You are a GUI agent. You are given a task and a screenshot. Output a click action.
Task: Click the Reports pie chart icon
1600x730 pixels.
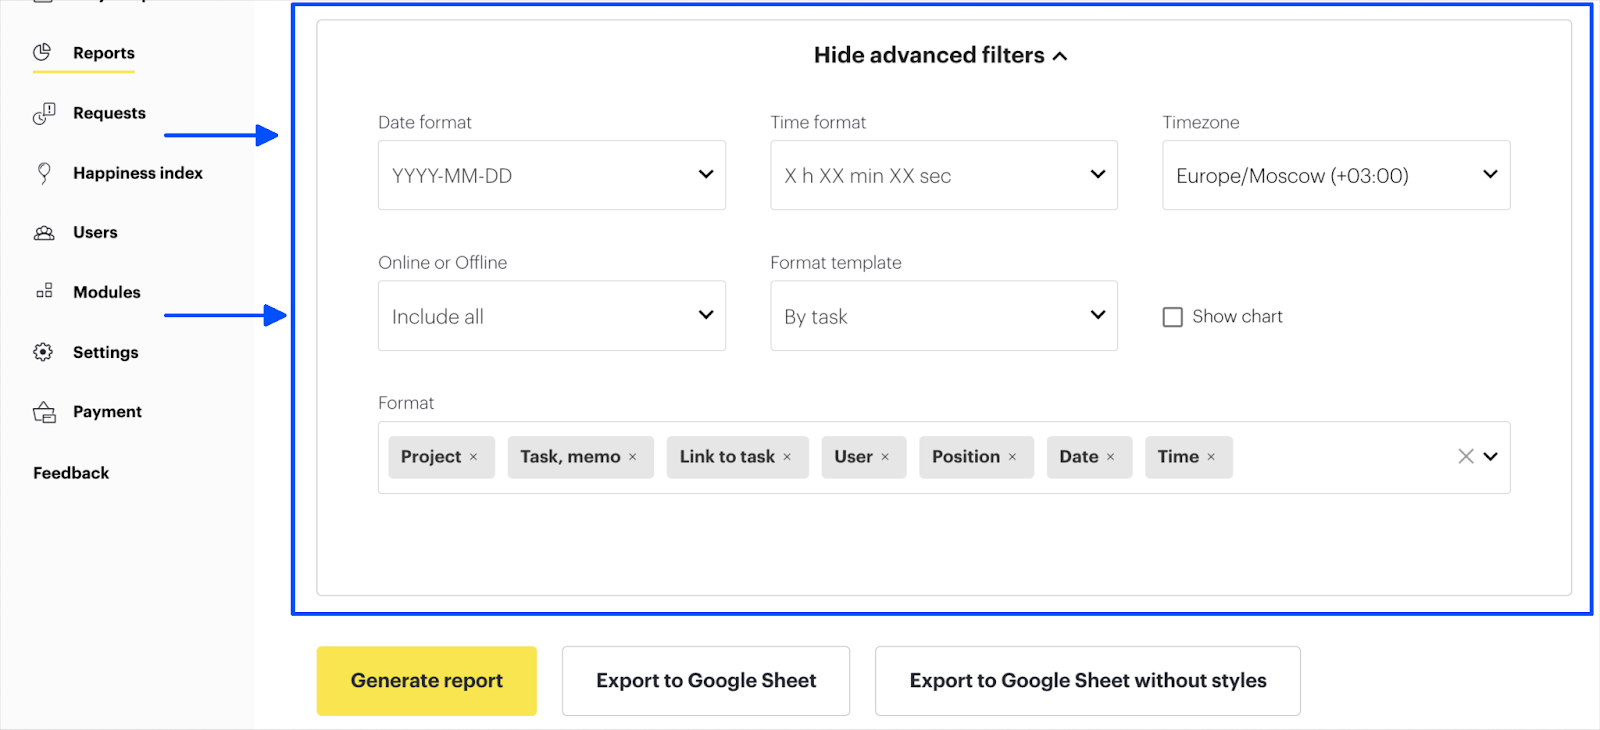click(42, 52)
